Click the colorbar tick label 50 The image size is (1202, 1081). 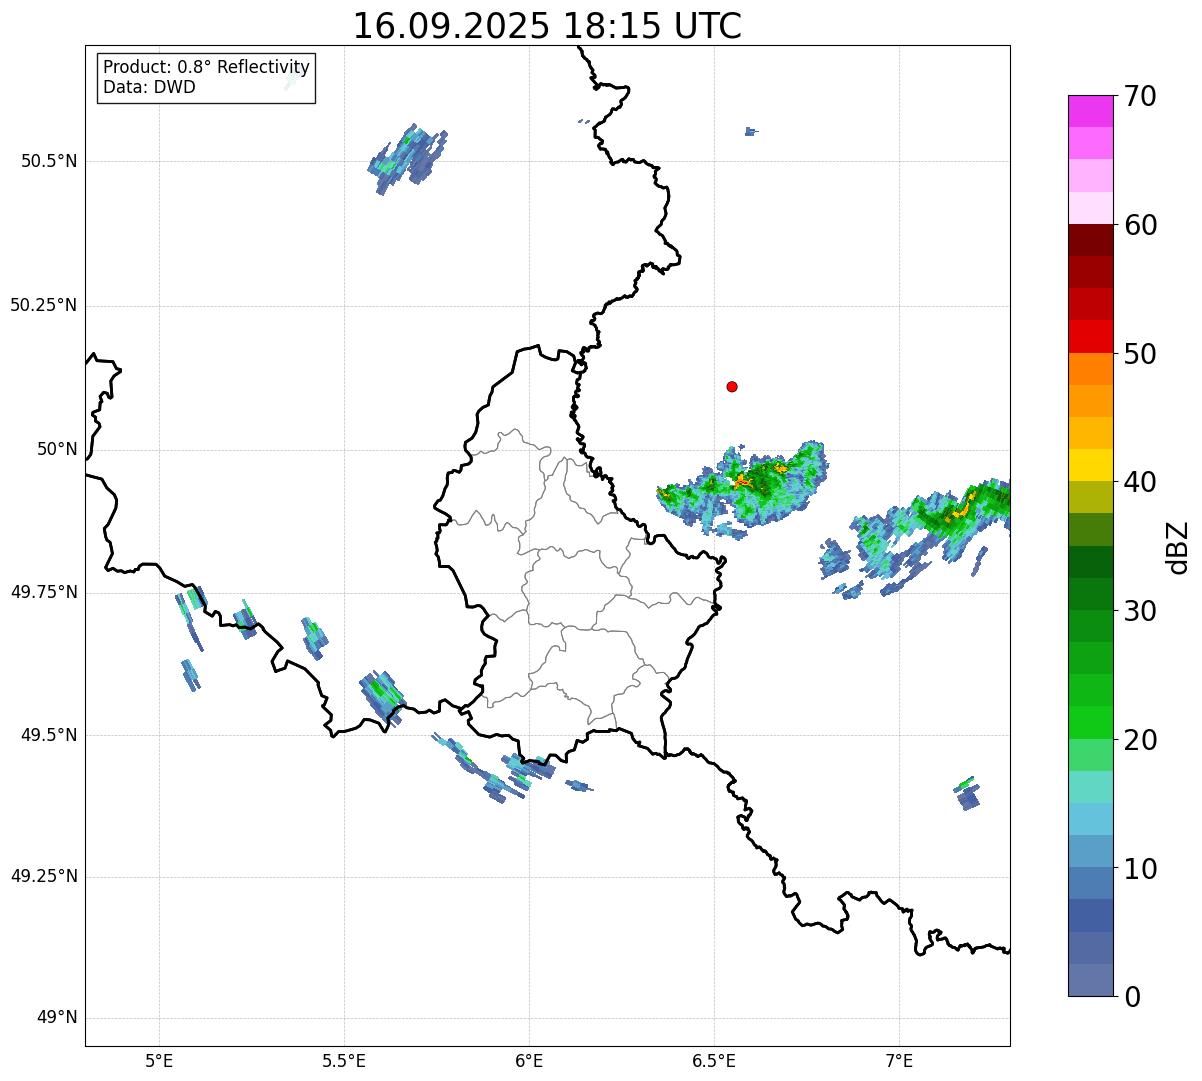click(1140, 354)
